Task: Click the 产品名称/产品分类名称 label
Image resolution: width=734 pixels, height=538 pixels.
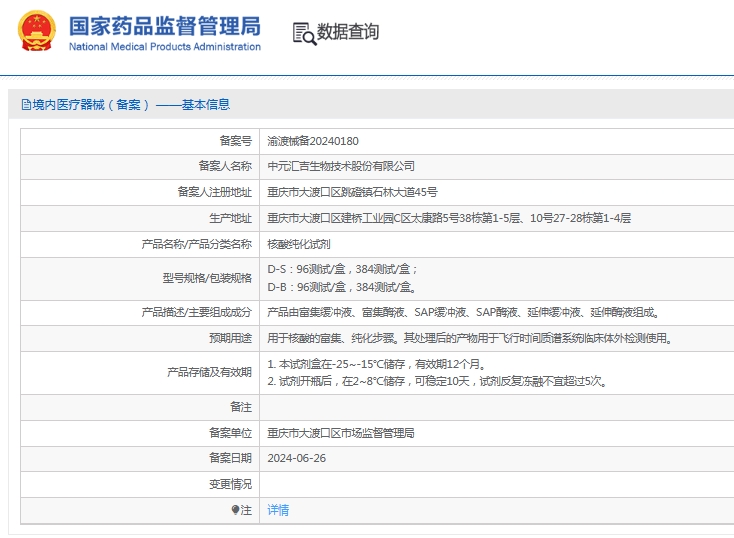Action: point(197,244)
